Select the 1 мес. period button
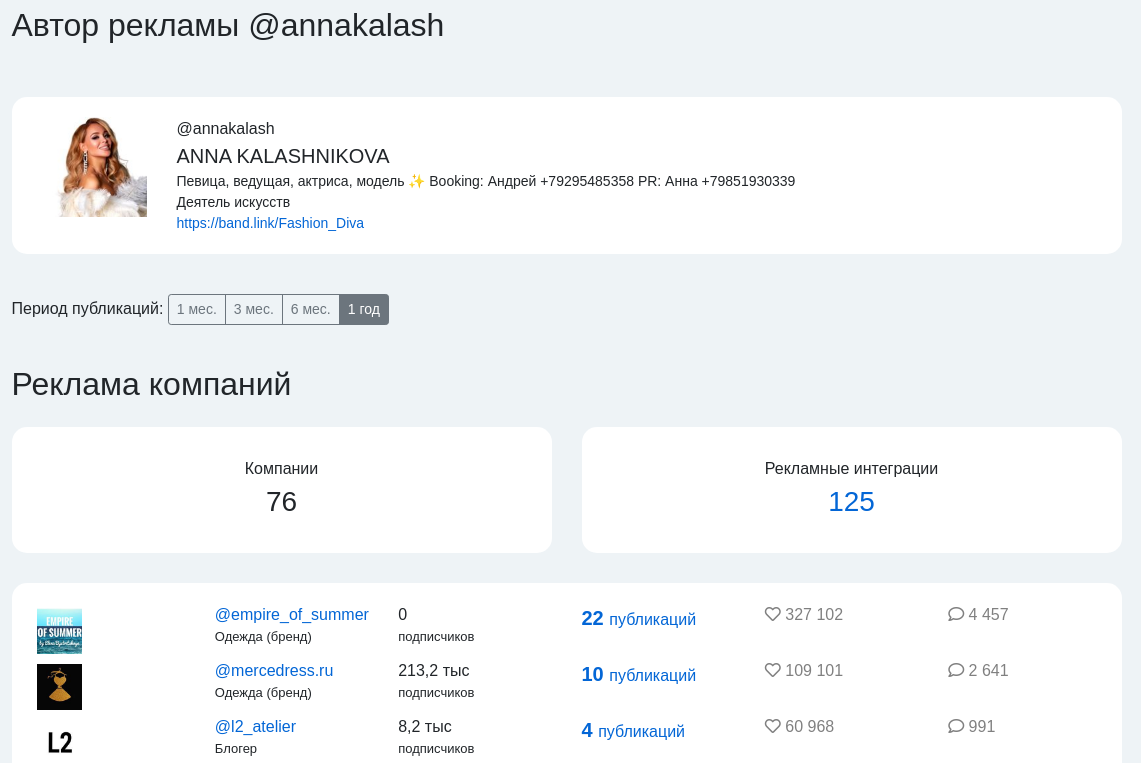Viewport: 1141px width, 763px height. click(x=196, y=309)
